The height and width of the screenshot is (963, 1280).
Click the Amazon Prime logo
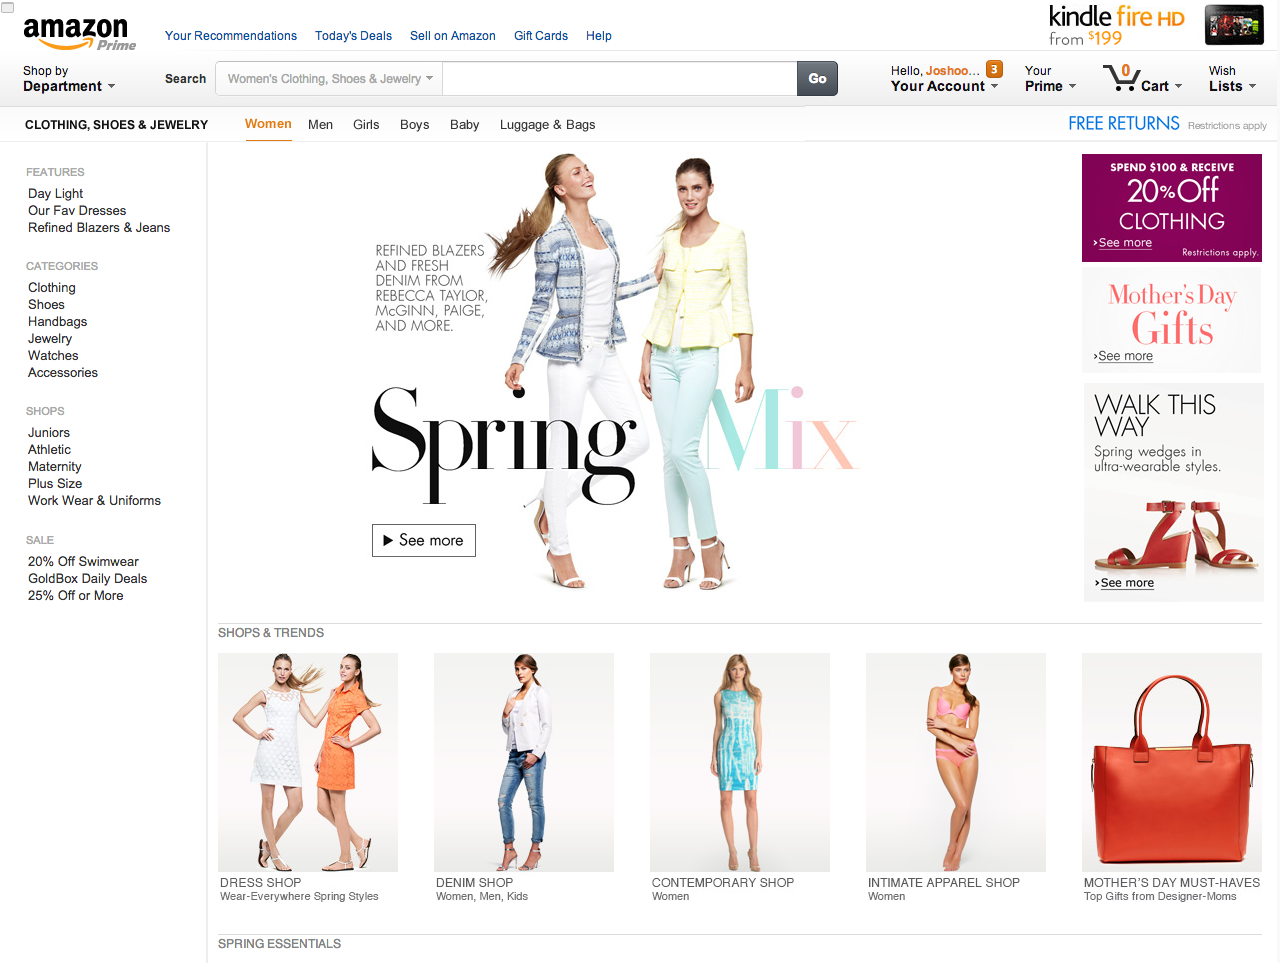tap(79, 33)
